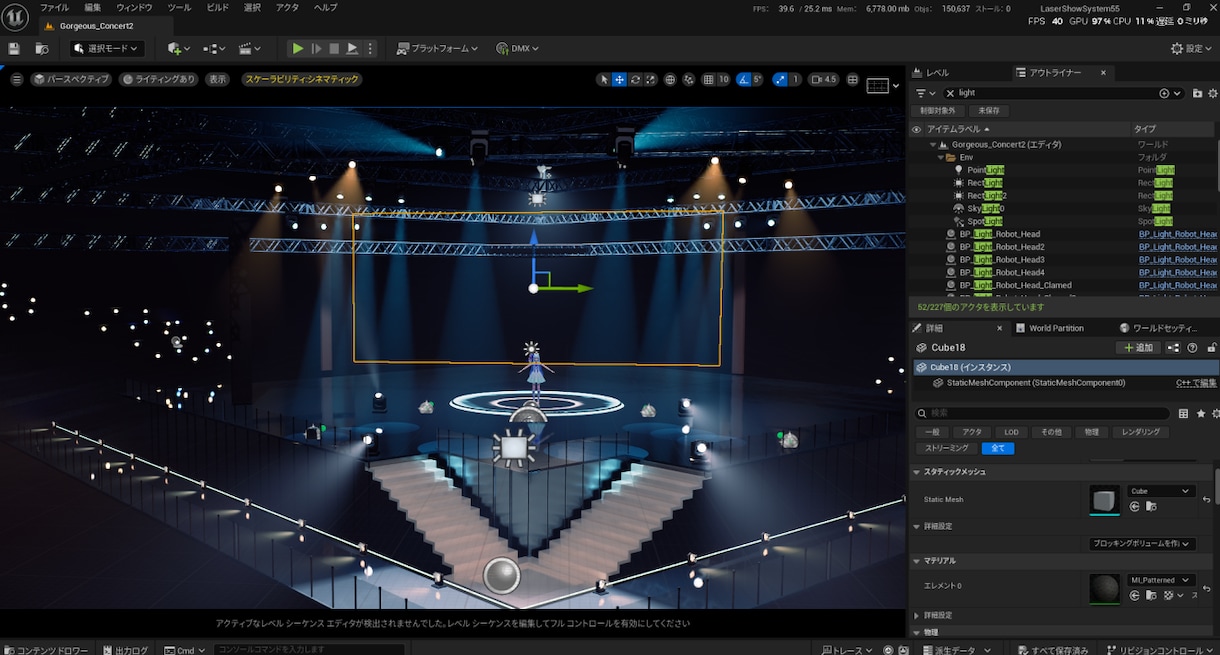This screenshot has height=655, width=1220.
Task: Open the ビルド menu
Action: click(217, 7)
